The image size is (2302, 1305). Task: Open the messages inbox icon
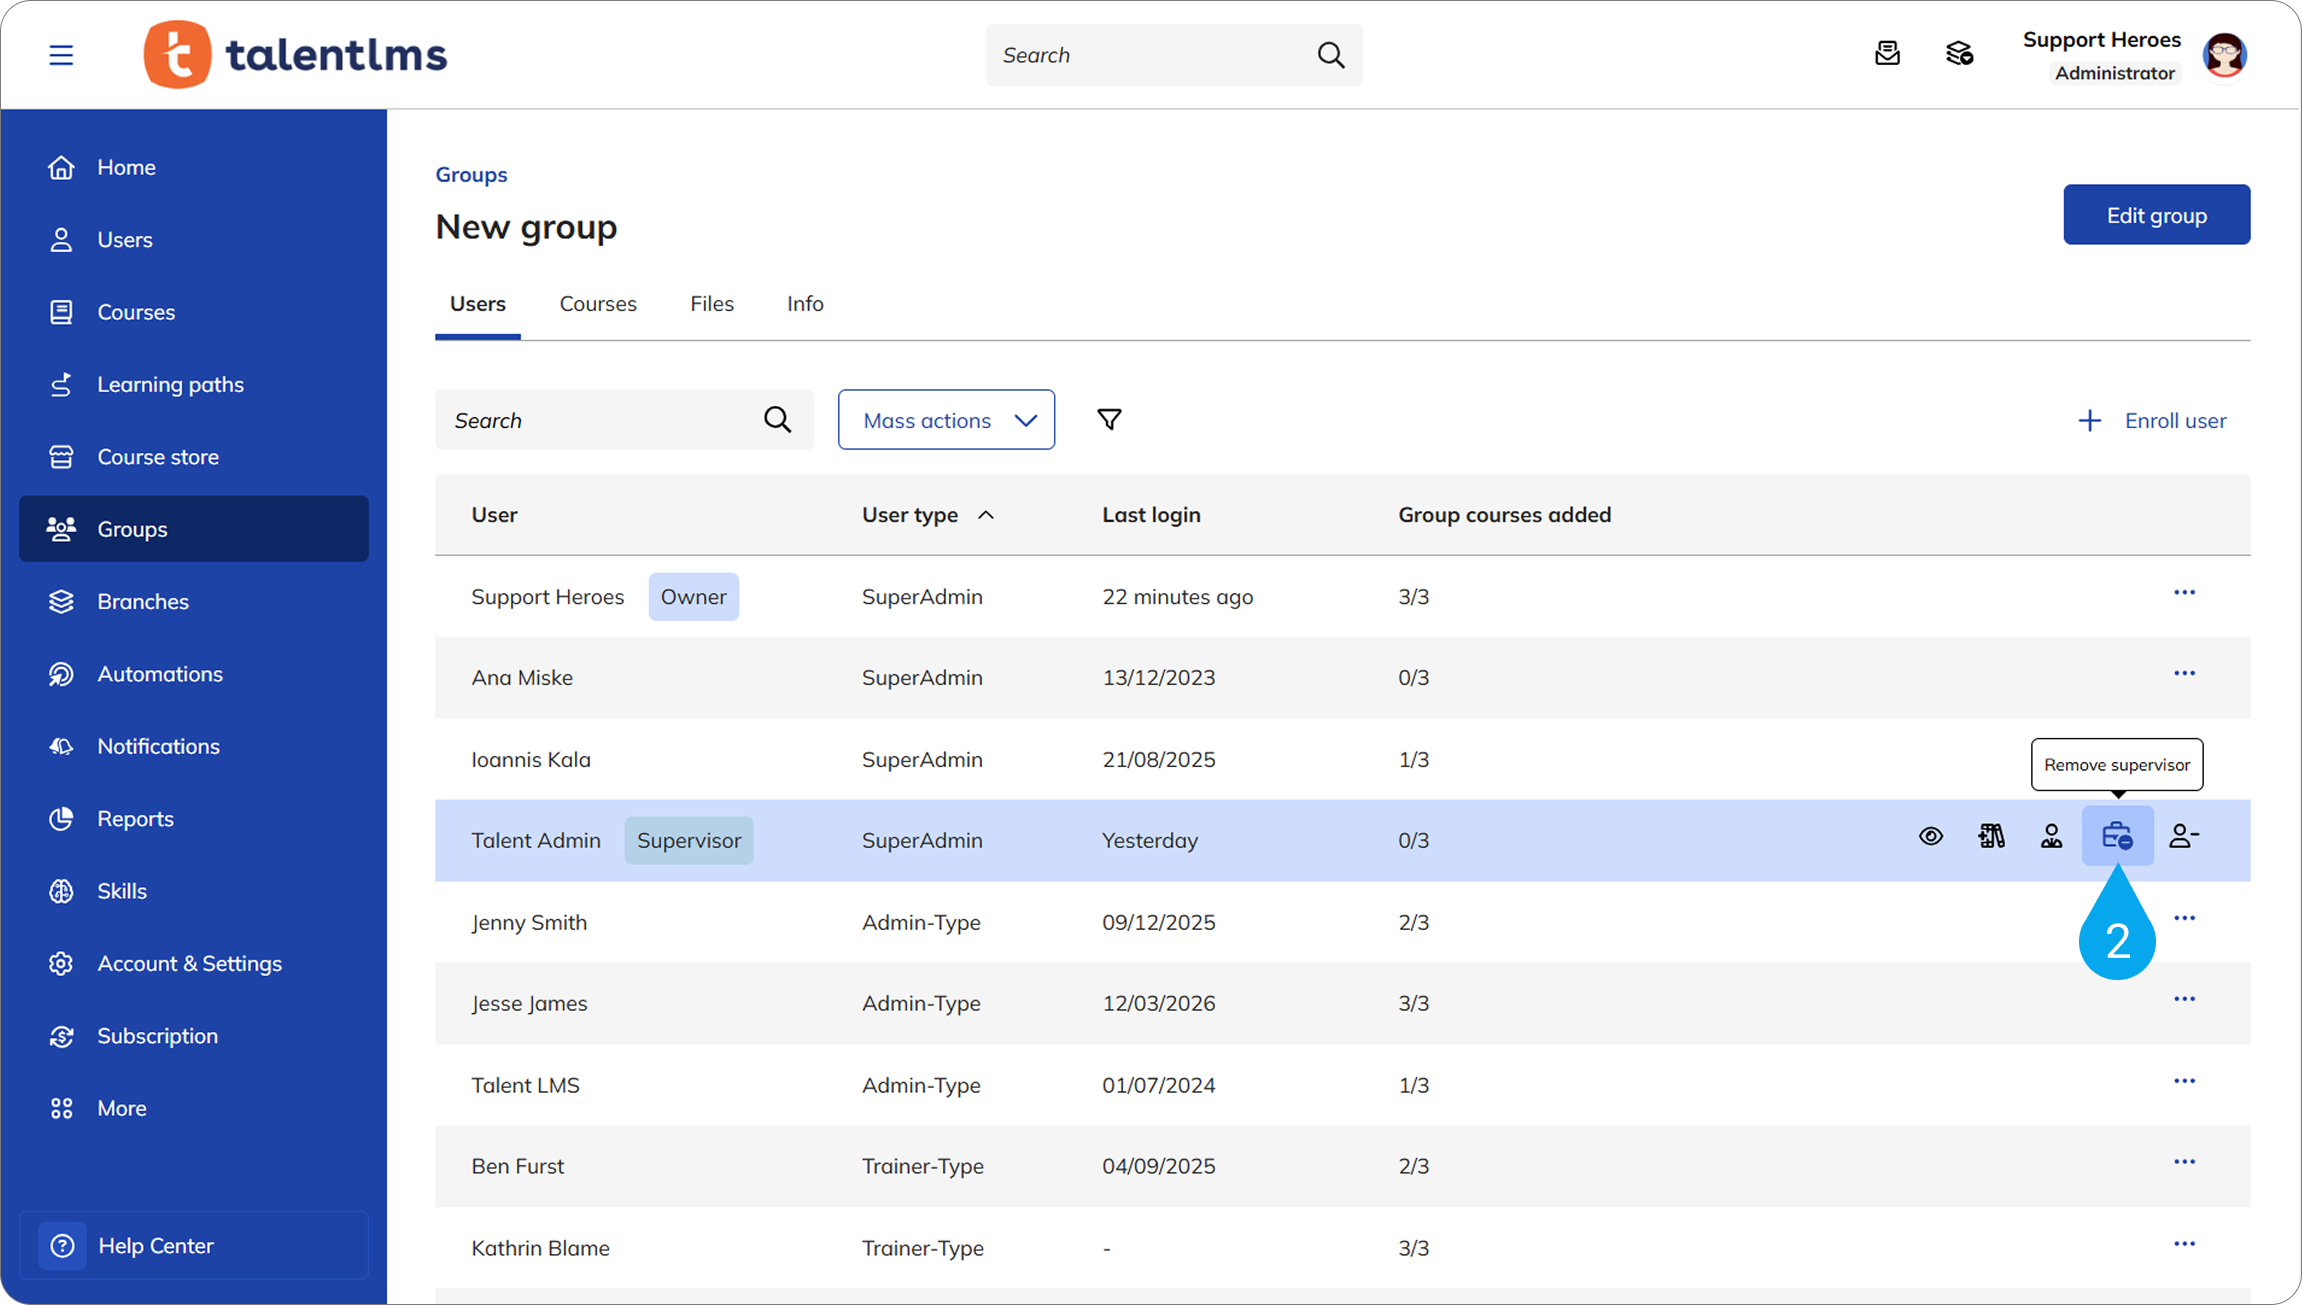pos(1887,54)
